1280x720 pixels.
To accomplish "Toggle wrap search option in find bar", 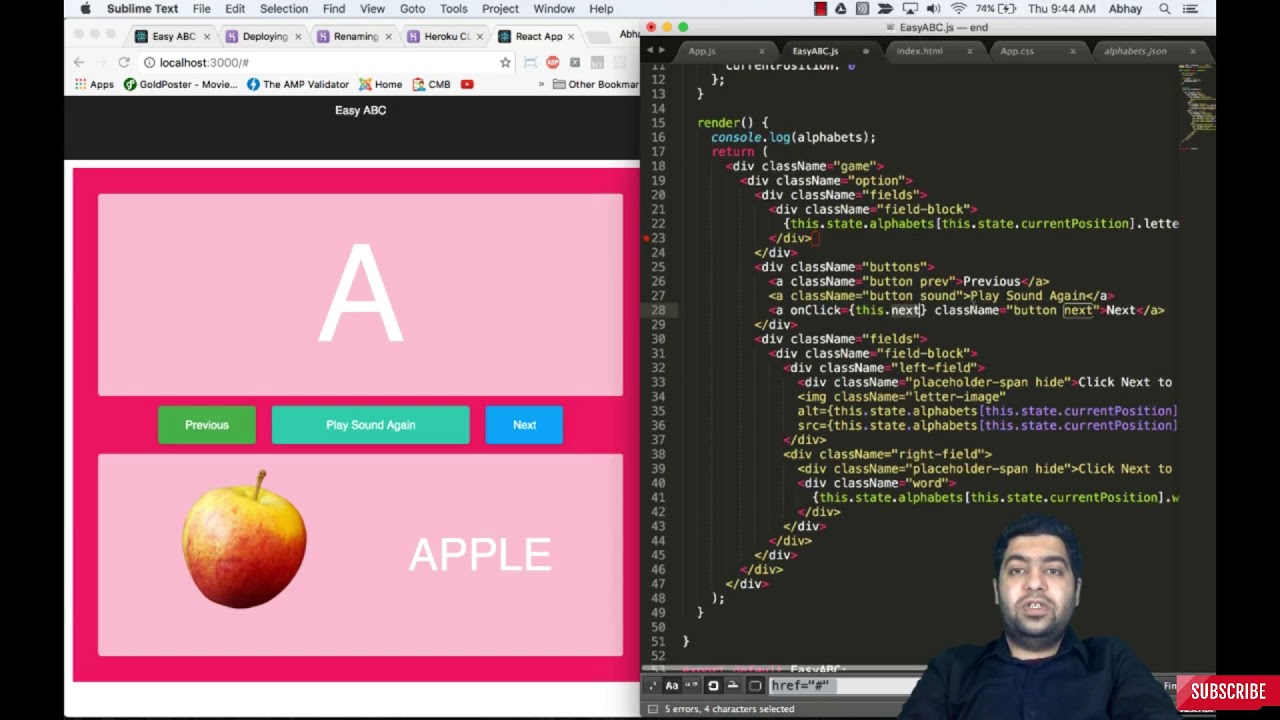I will click(713, 686).
